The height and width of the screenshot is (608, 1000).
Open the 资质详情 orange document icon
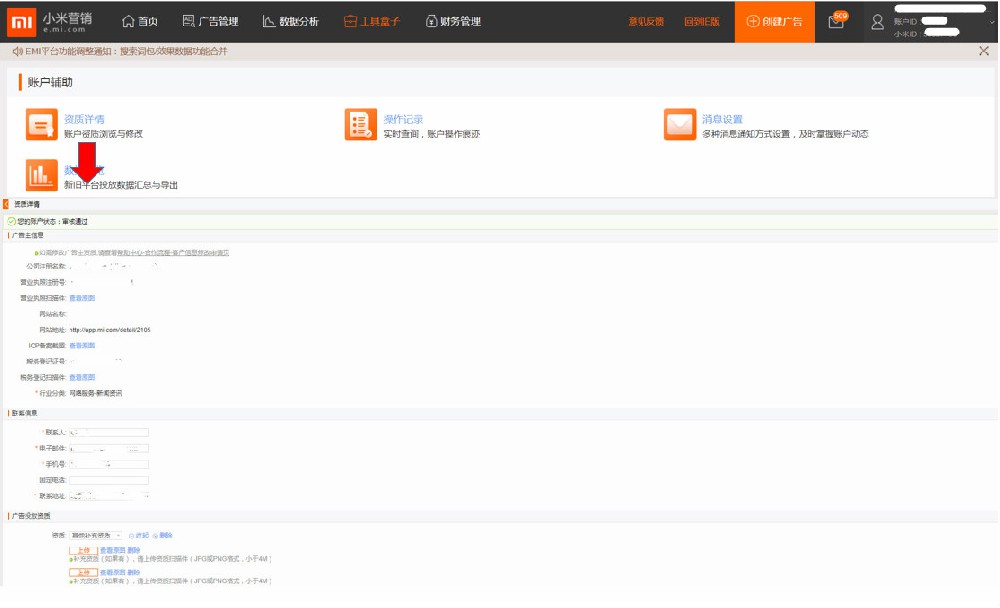pos(42,125)
